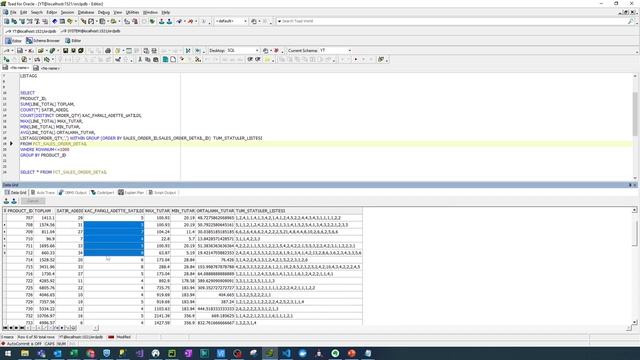Open the Edit menu
640x360 pixels.
pyautogui.click(x=24, y=12)
